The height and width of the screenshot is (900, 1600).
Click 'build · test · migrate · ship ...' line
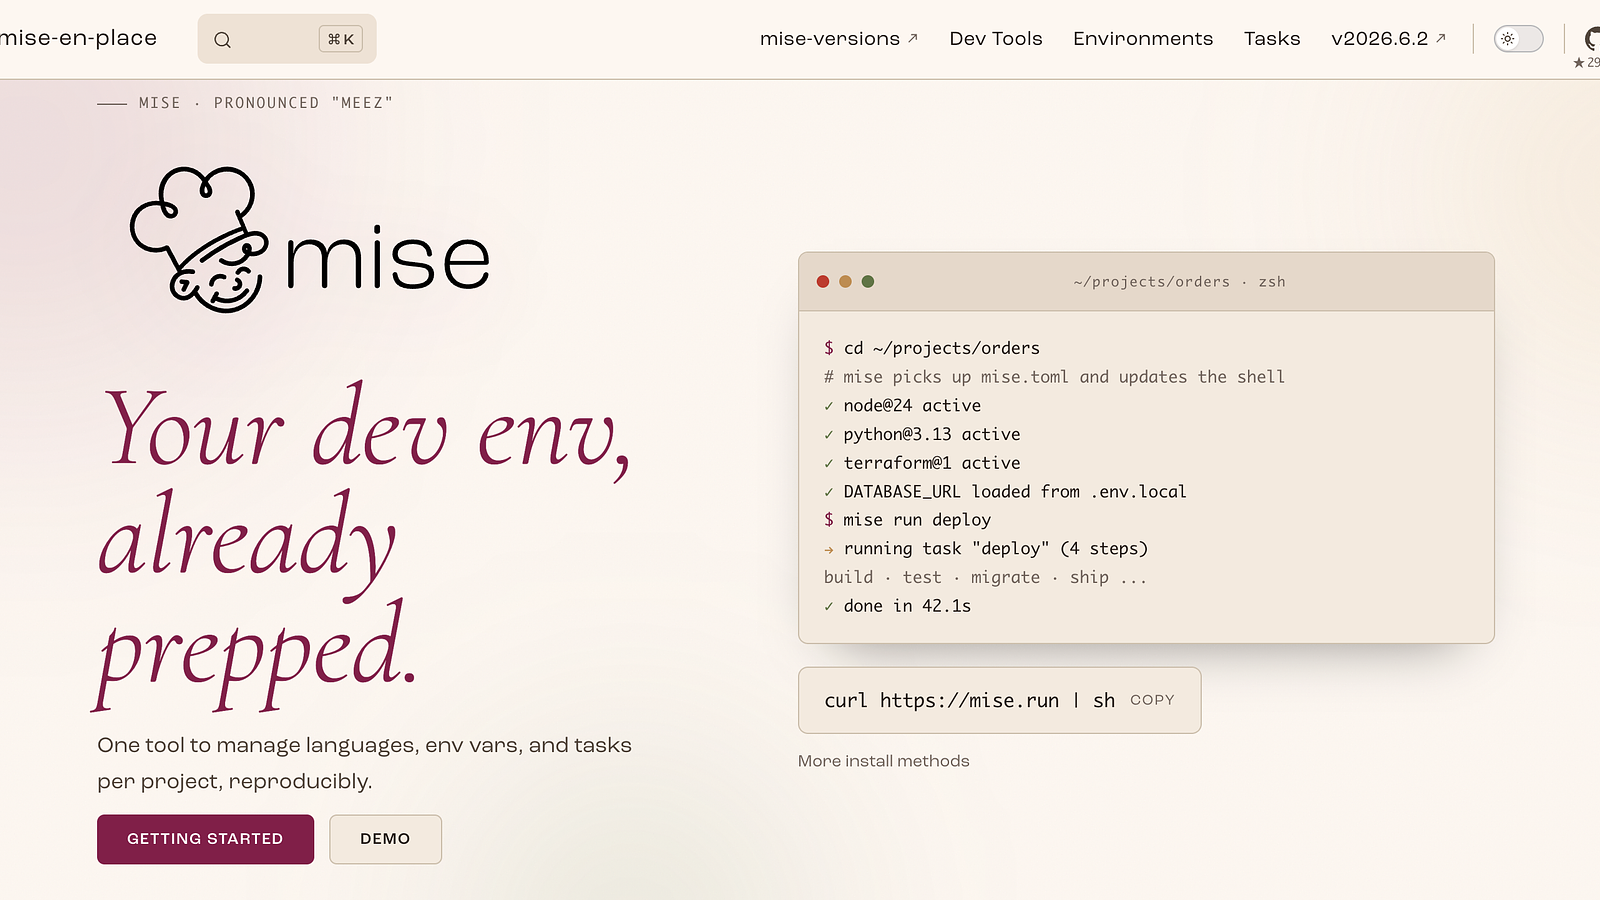tap(985, 577)
